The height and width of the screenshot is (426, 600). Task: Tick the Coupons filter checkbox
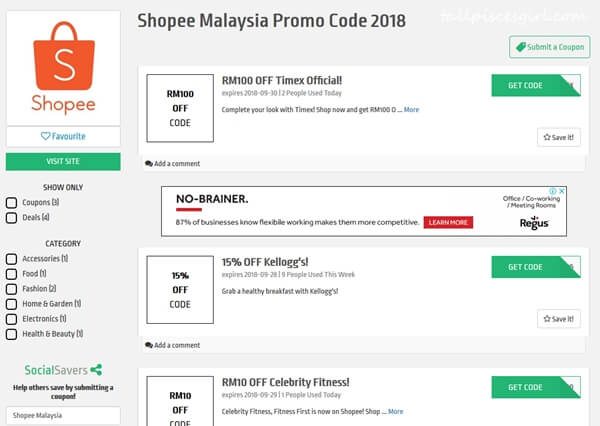pos(12,203)
